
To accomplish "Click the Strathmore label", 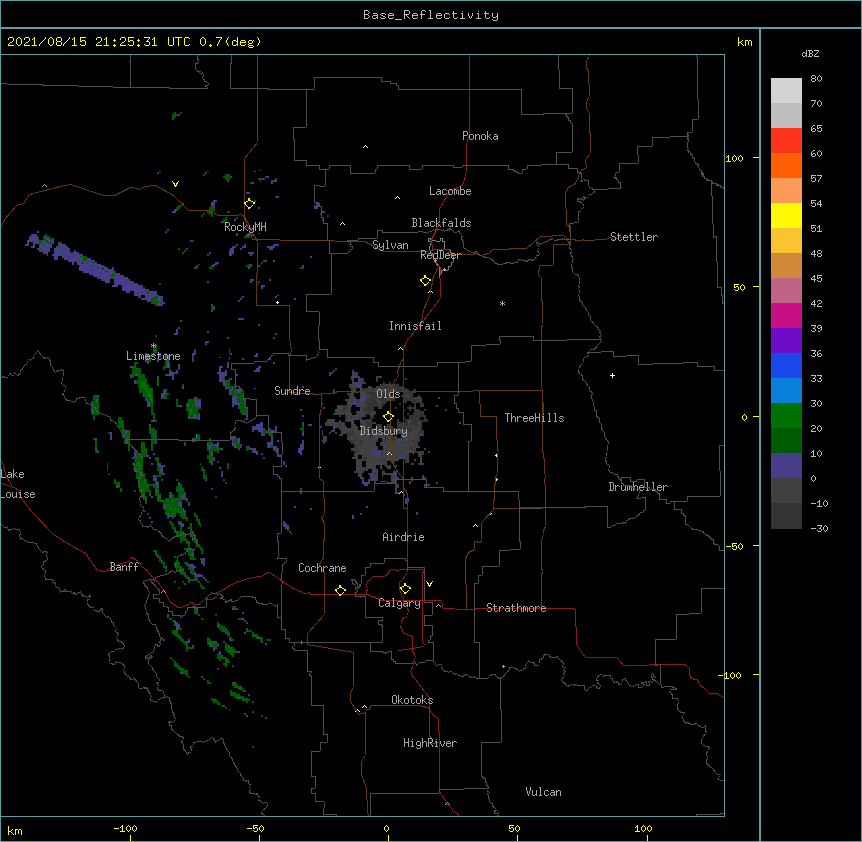I will coord(516,608).
